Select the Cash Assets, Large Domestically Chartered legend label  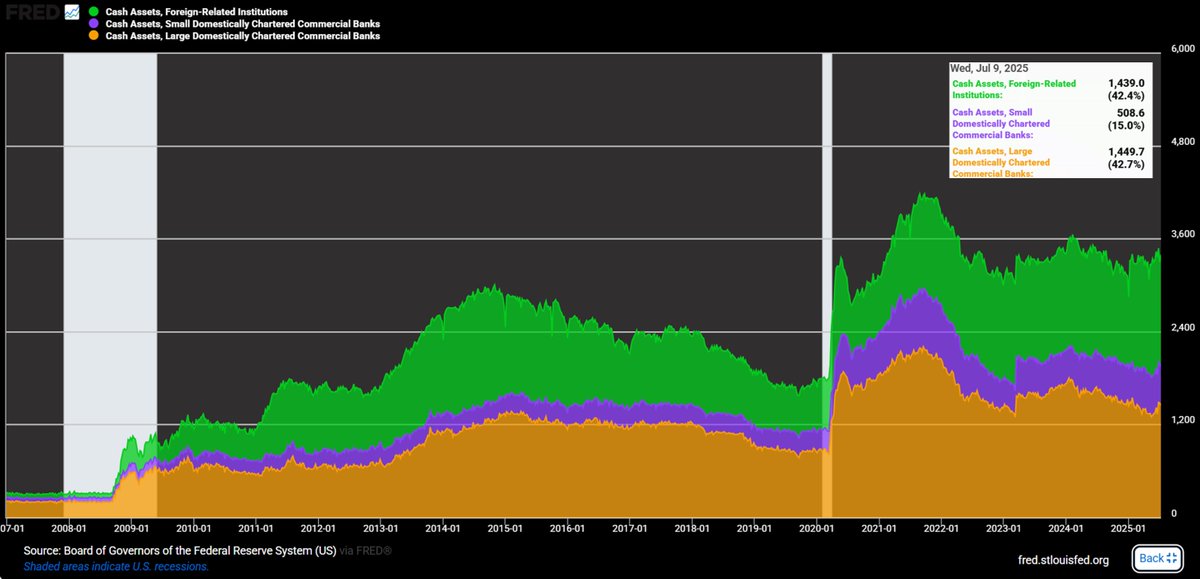coord(242,35)
